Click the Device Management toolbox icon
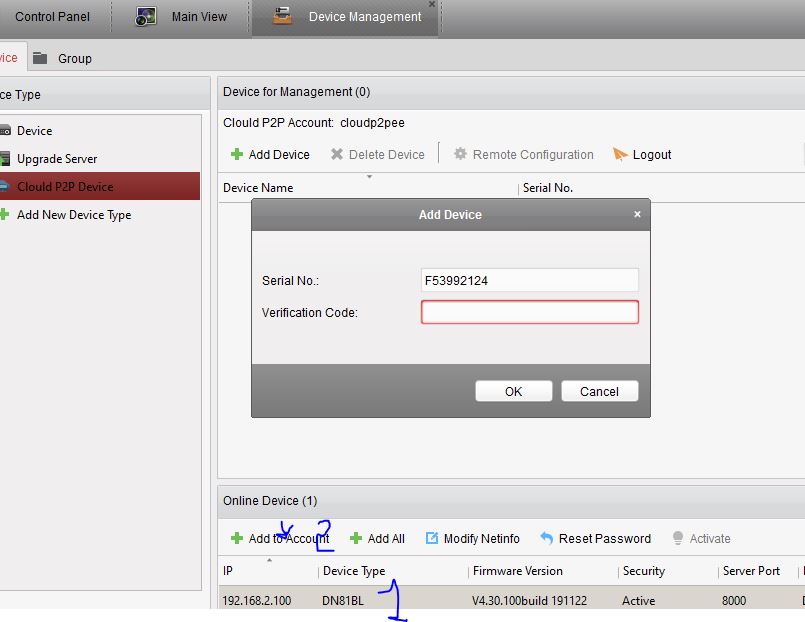The height and width of the screenshot is (622, 805). pos(282,16)
